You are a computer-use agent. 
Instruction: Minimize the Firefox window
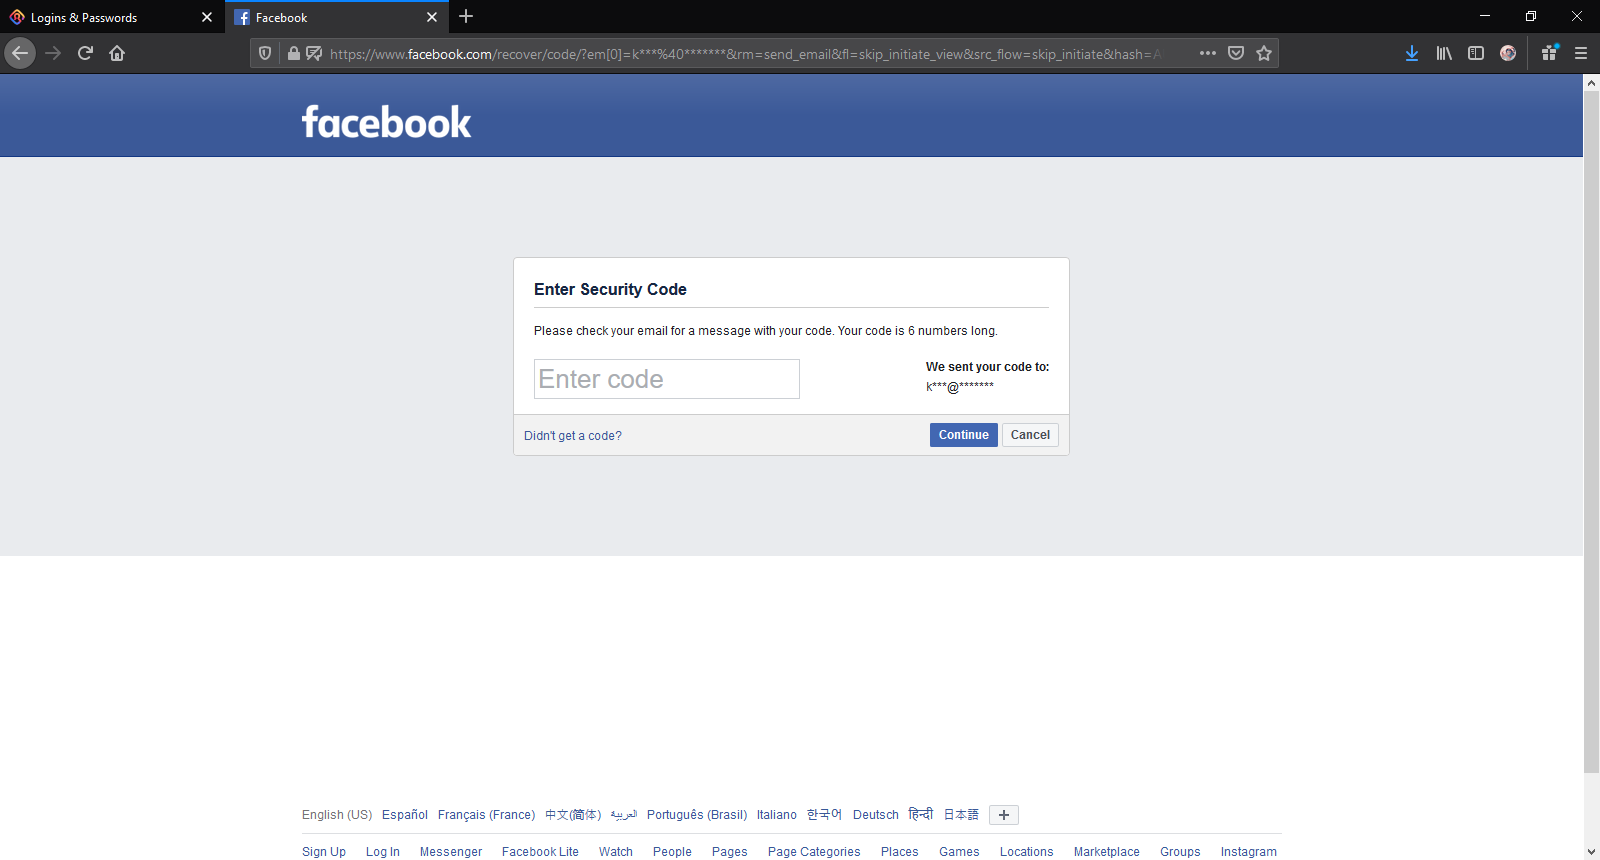(x=1485, y=16)
